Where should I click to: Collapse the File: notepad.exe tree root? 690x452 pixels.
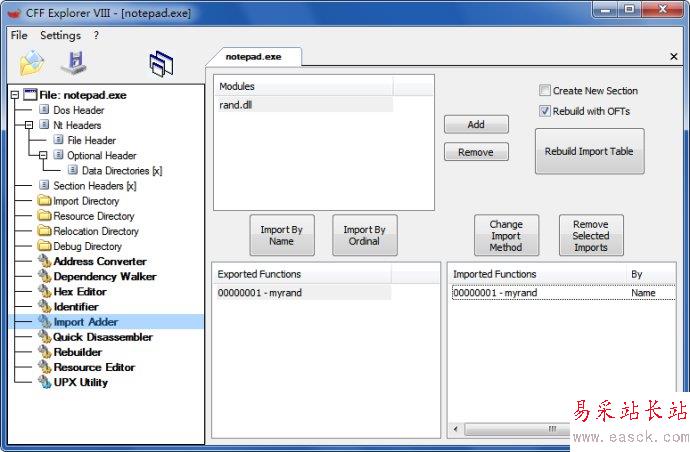coord(15,95)
